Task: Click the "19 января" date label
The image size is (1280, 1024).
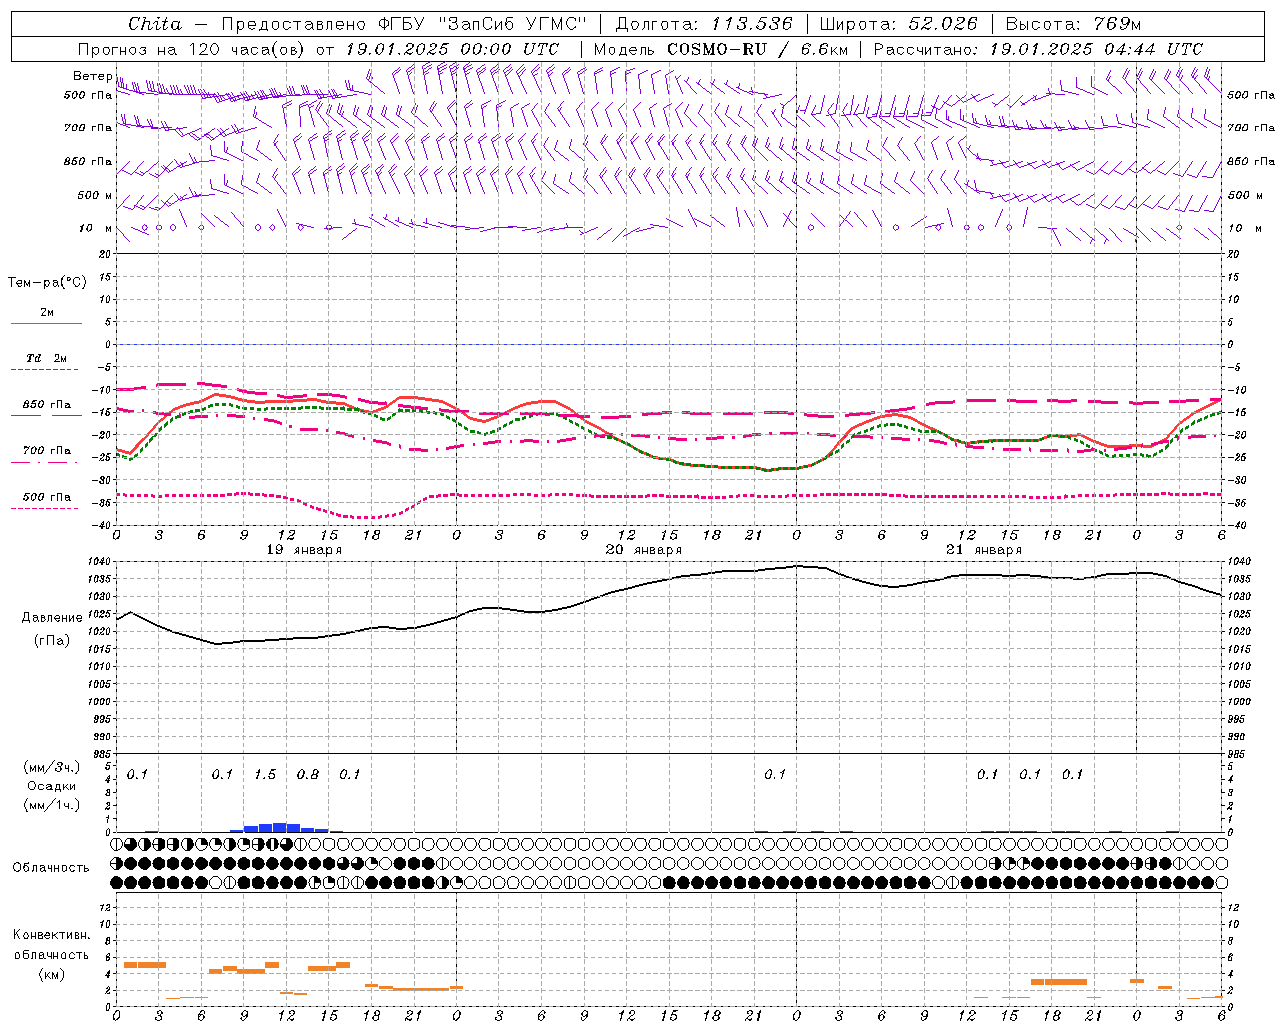Action: (x=304, y=550)
